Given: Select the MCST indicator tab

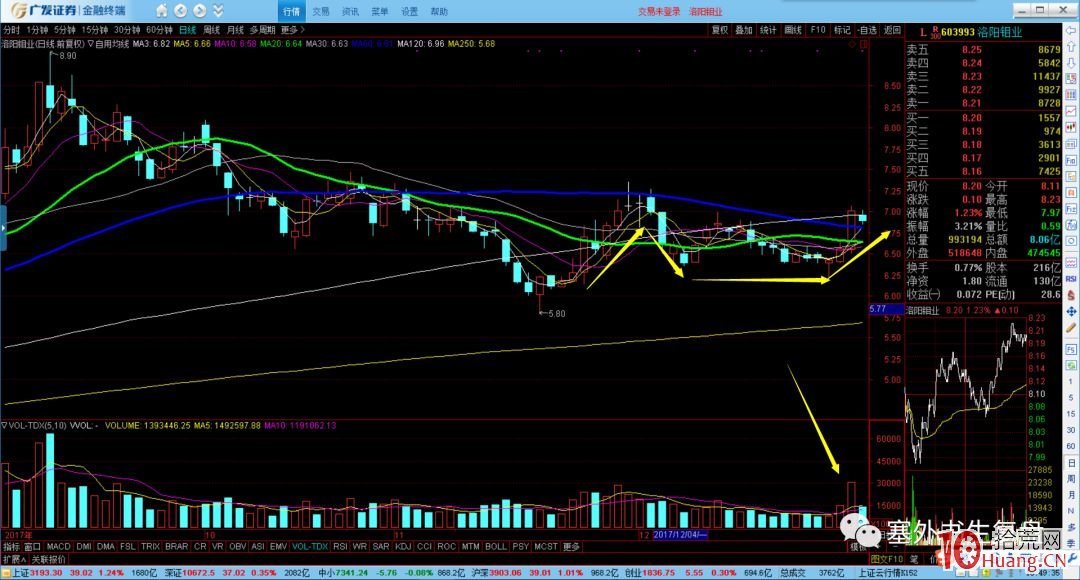Looking at the screenshot, I should click(546, 546).
